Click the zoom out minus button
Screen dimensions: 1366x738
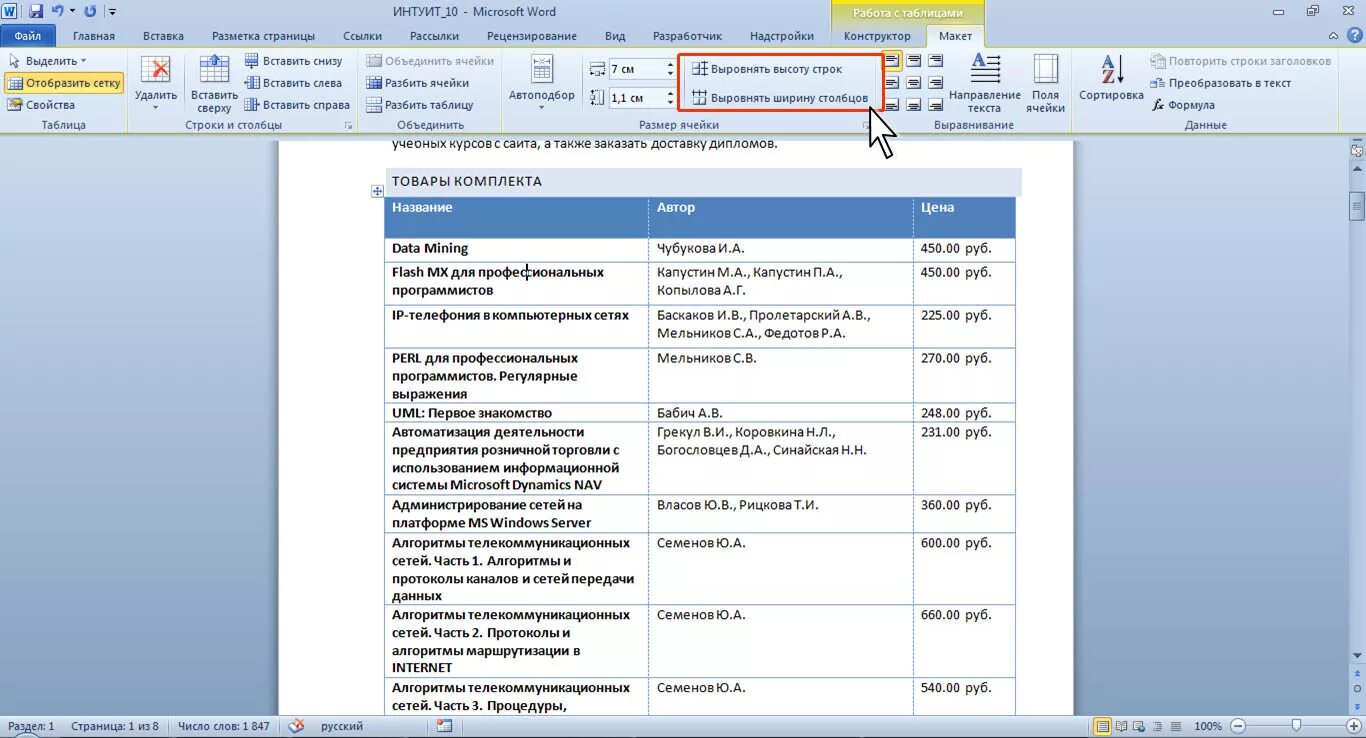(x=1238, y=726)
